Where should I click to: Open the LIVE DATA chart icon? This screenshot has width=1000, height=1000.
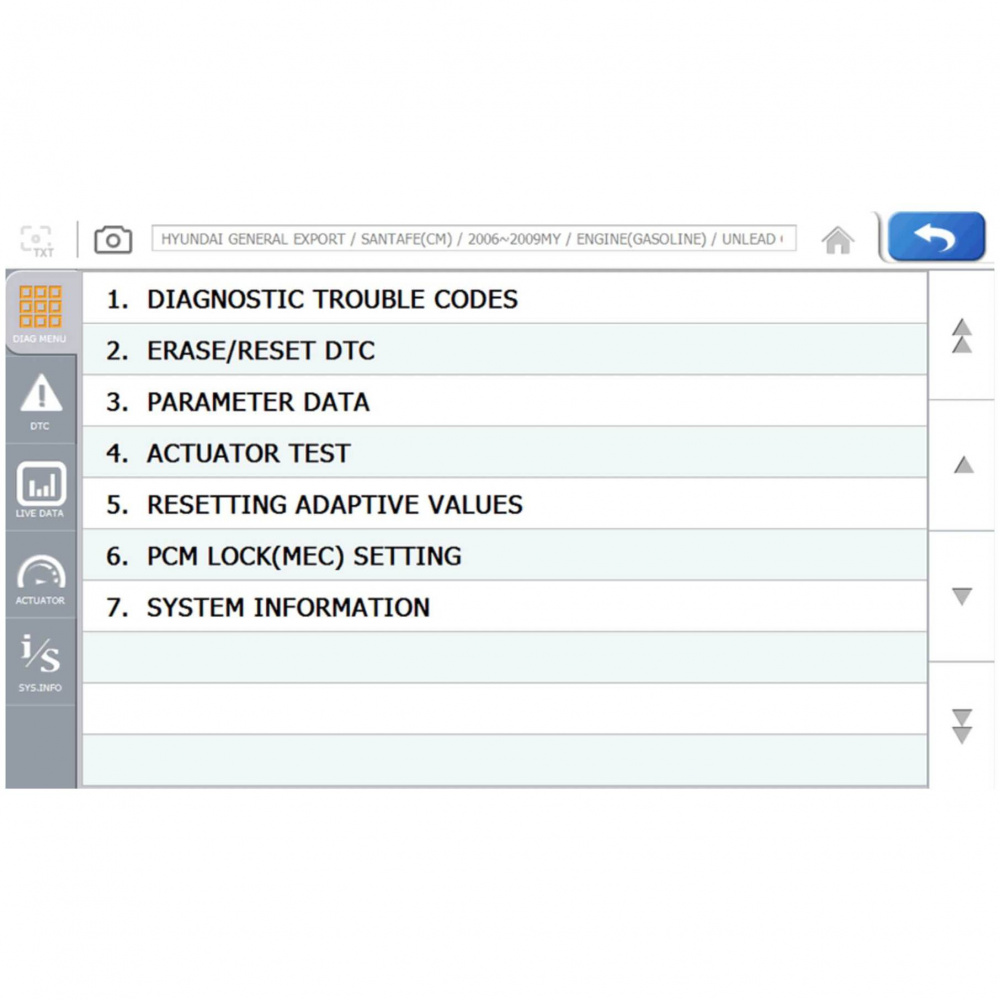[x=41, y=487]
